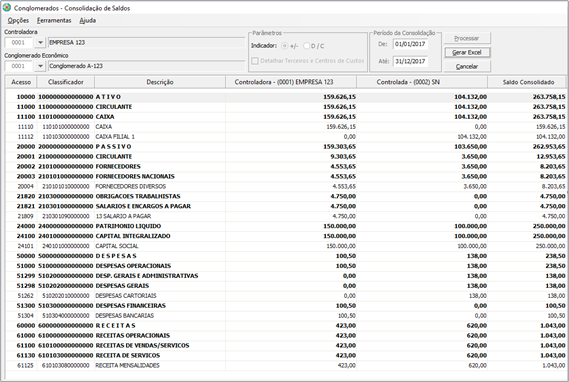Select the FORNECEDORES DIVERSOS row
Viewport: 569px width, 382px height.
286,186
